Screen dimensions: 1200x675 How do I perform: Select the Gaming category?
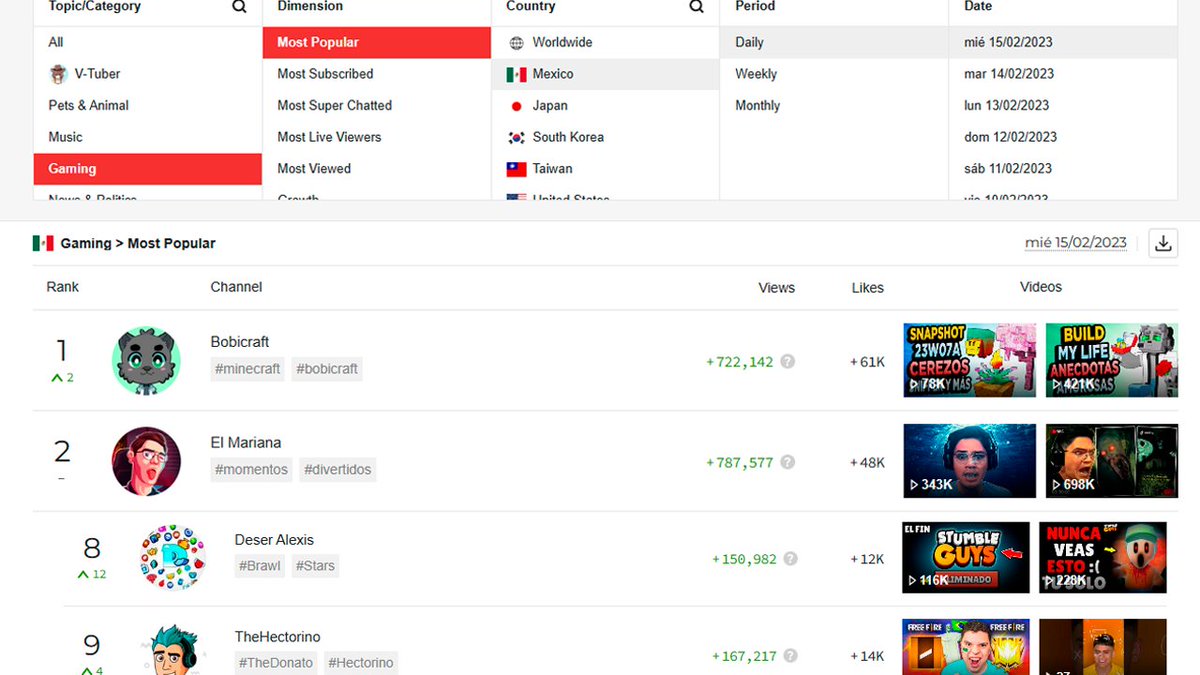click(148, 169)
